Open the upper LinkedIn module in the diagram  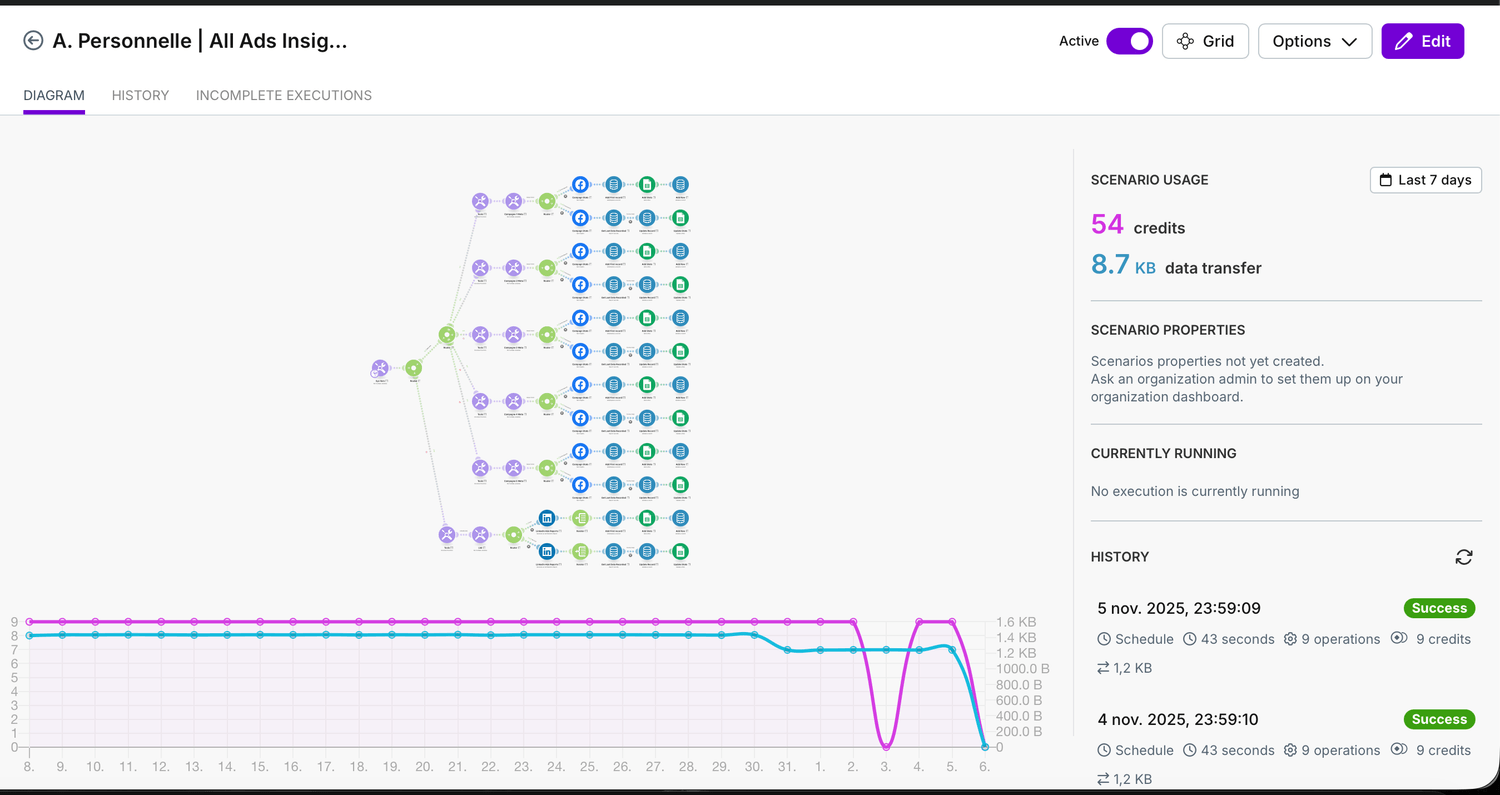[547, 518]
